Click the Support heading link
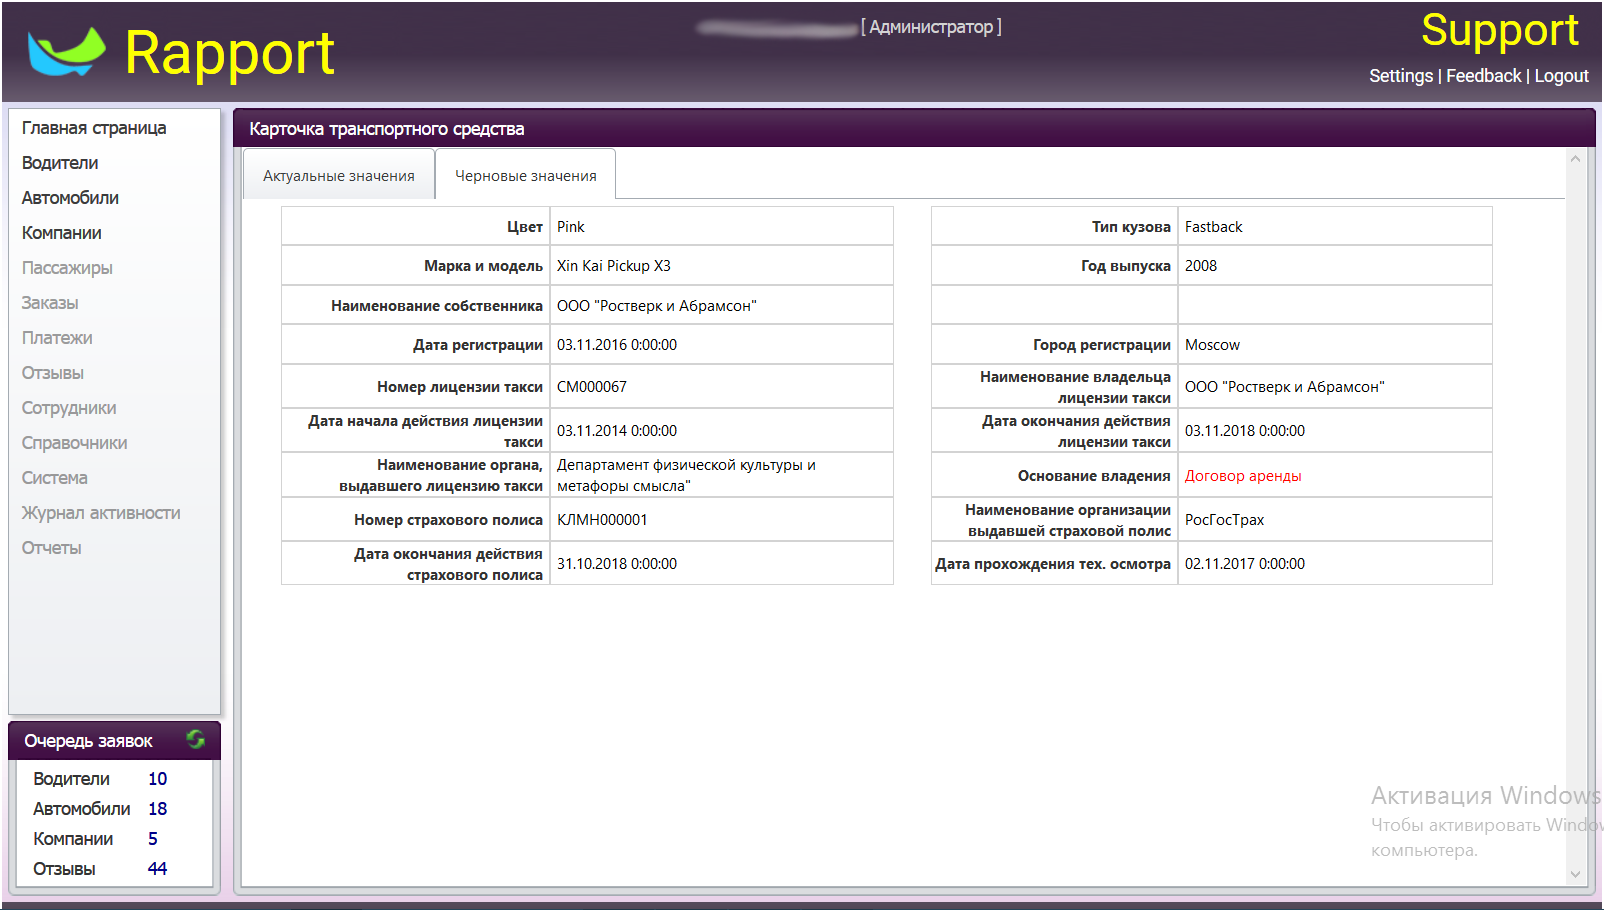The height and width of the screenshot is (910, 1604). click(x=1500, y=30)
